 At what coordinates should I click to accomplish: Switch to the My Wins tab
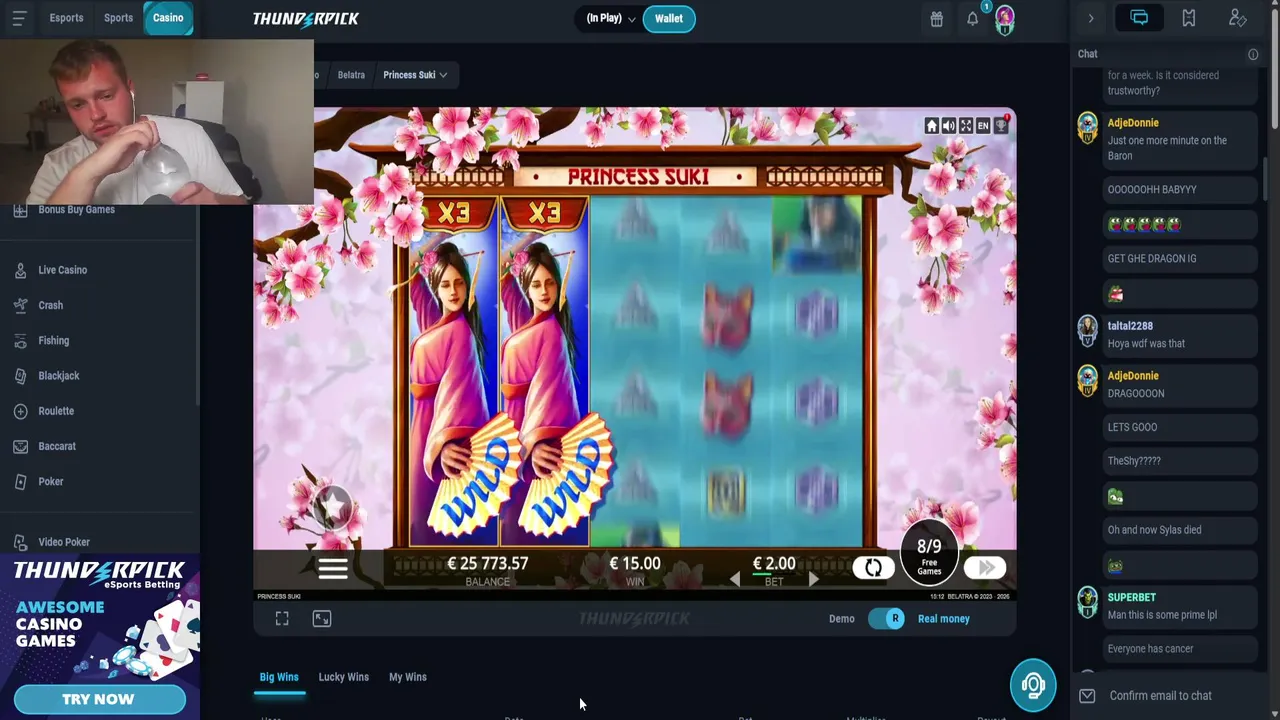coord(407,677)
